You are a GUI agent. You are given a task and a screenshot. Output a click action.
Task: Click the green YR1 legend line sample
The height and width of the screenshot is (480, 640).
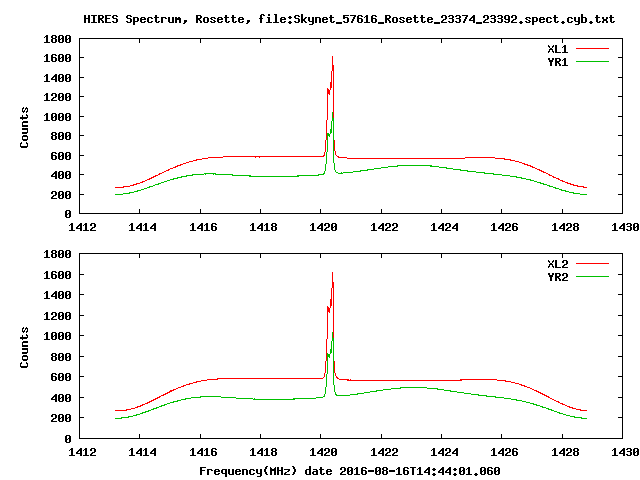click(x=592, y=62)
